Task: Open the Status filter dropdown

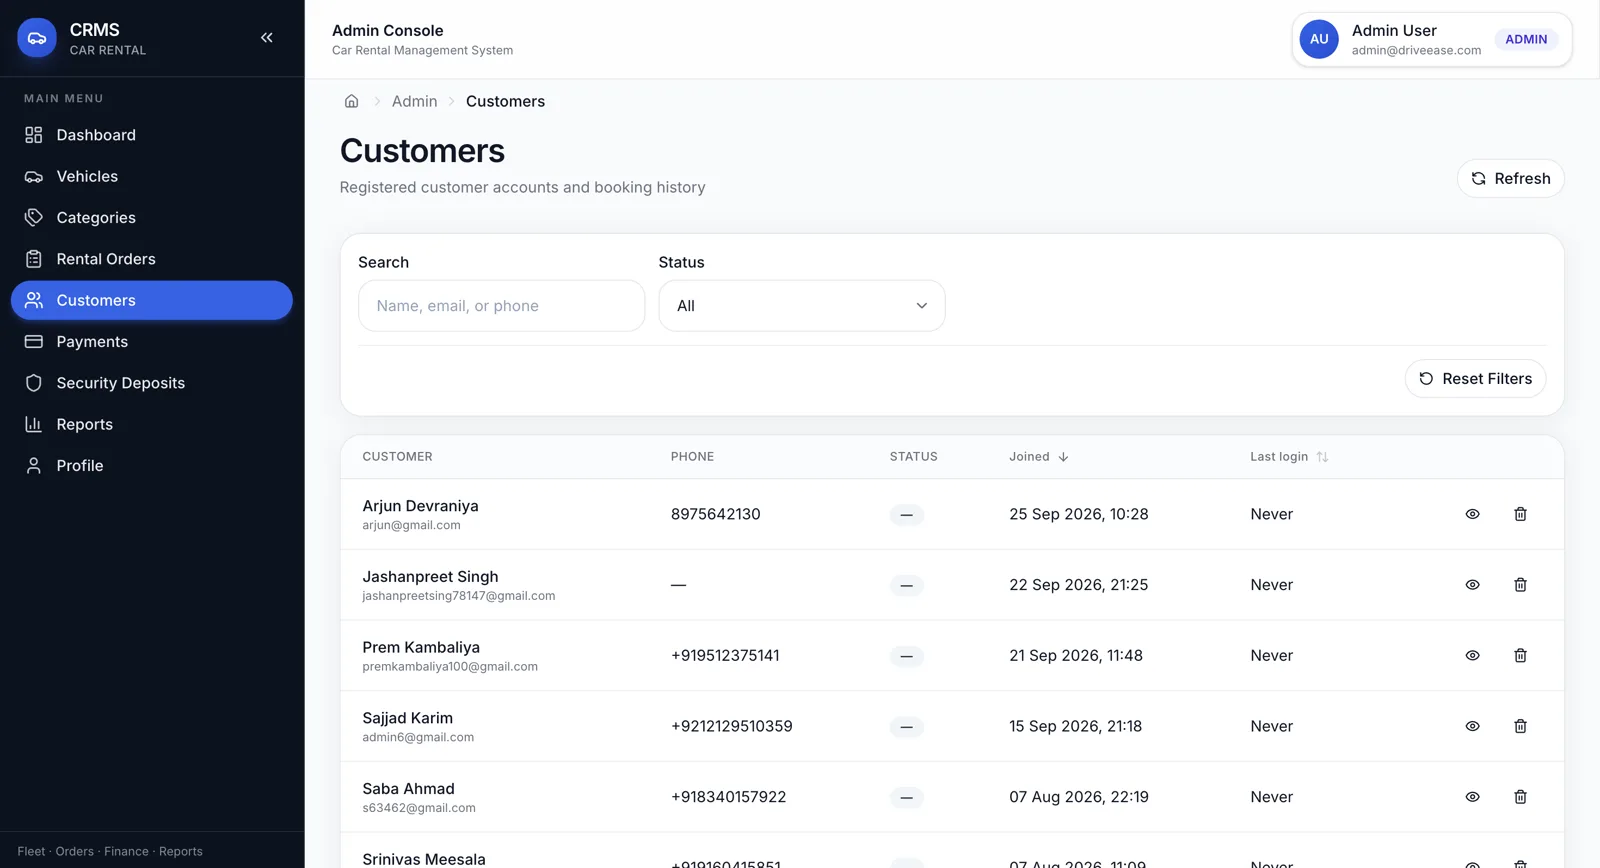Action: [x=801, y=306]
